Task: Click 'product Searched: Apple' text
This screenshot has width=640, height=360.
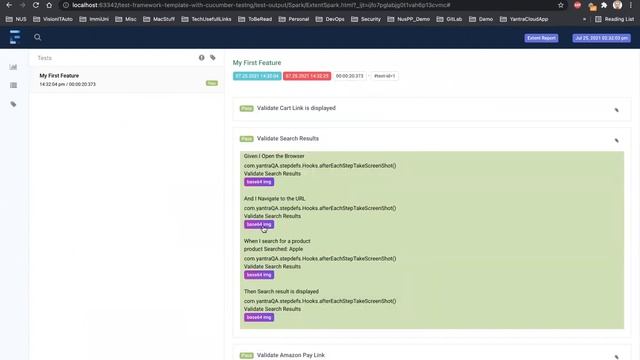Action: 273,249
